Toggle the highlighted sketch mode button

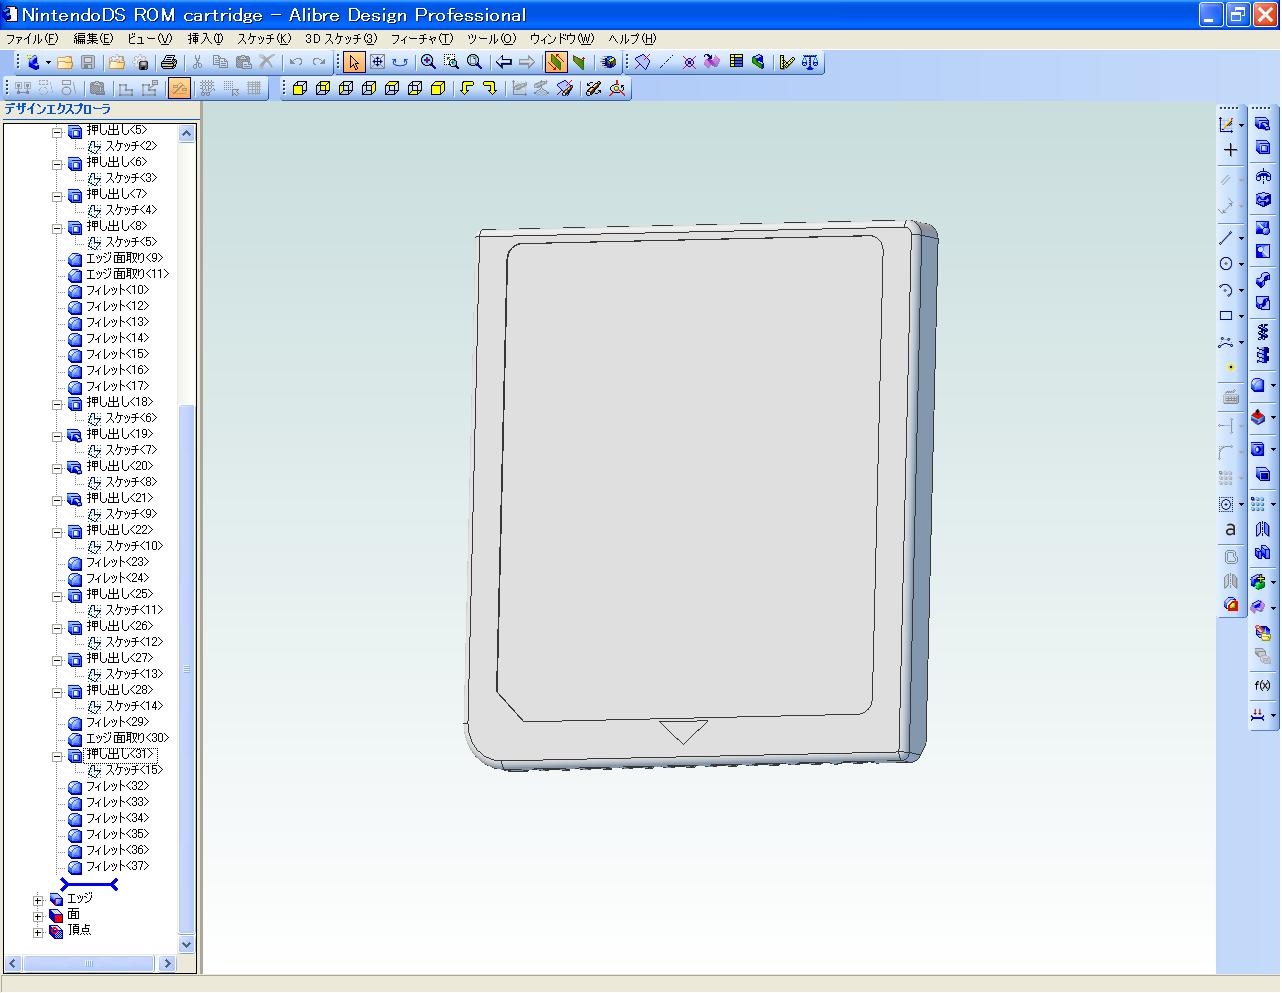pyautogui.click(x=556, y=61)
